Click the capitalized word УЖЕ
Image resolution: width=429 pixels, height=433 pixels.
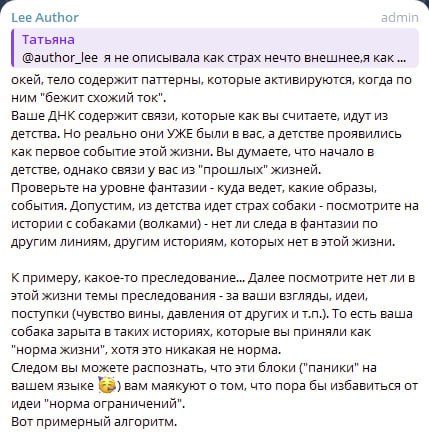(179, 134)
